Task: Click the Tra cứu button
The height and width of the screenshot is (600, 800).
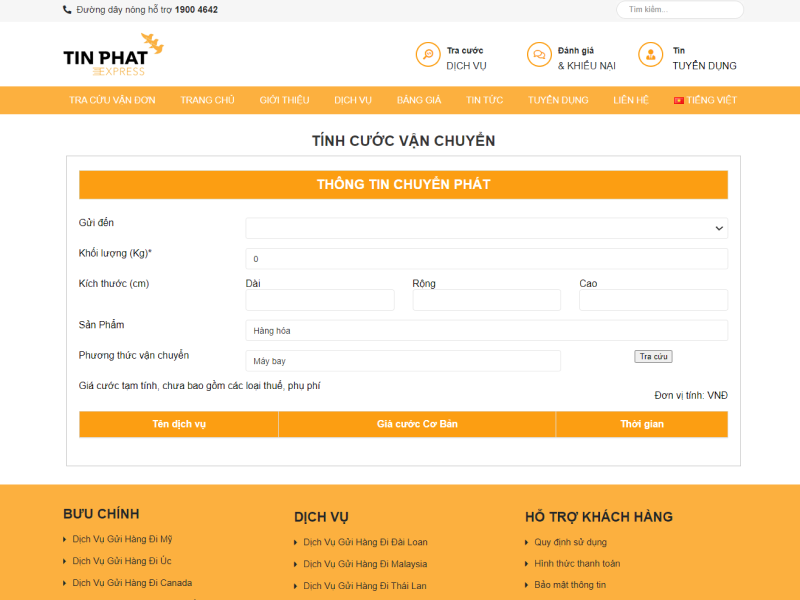Action: 653,356
